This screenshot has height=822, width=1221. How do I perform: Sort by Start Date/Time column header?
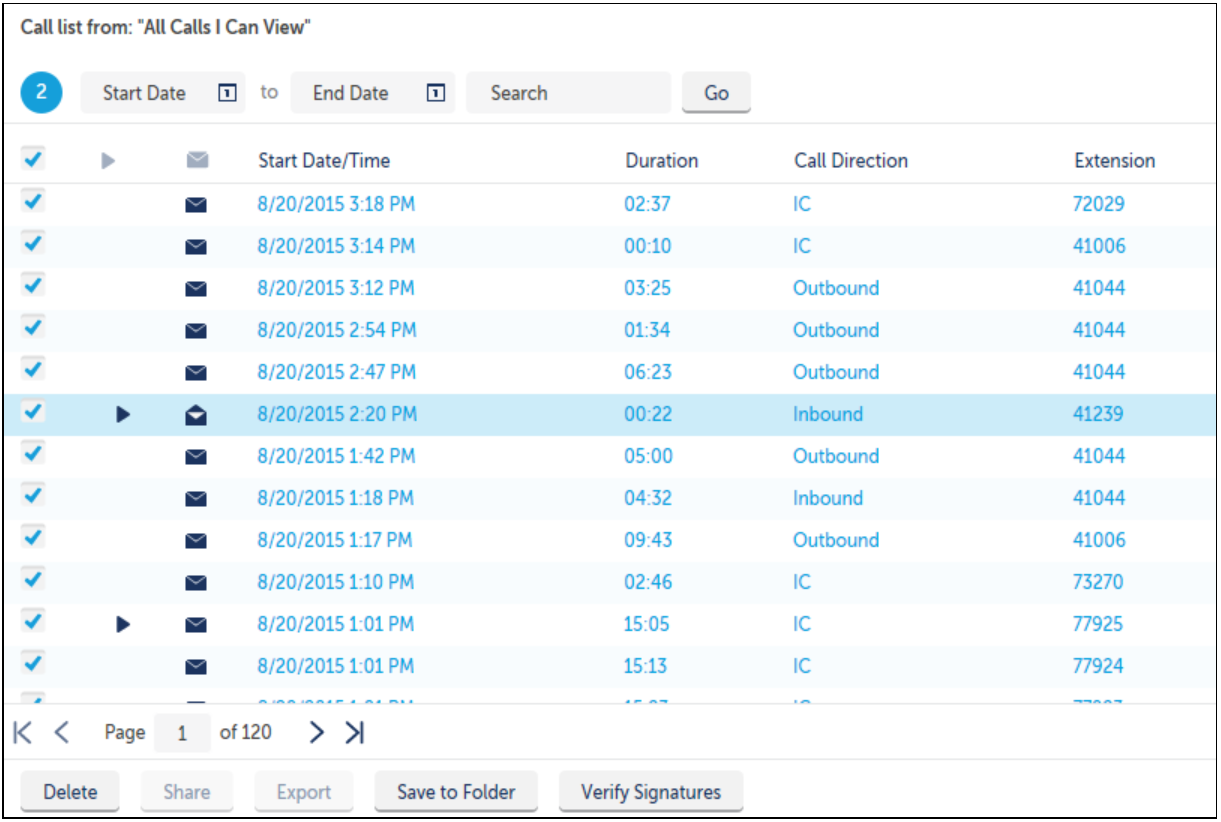pyautogui.click(x=324, y=161)
